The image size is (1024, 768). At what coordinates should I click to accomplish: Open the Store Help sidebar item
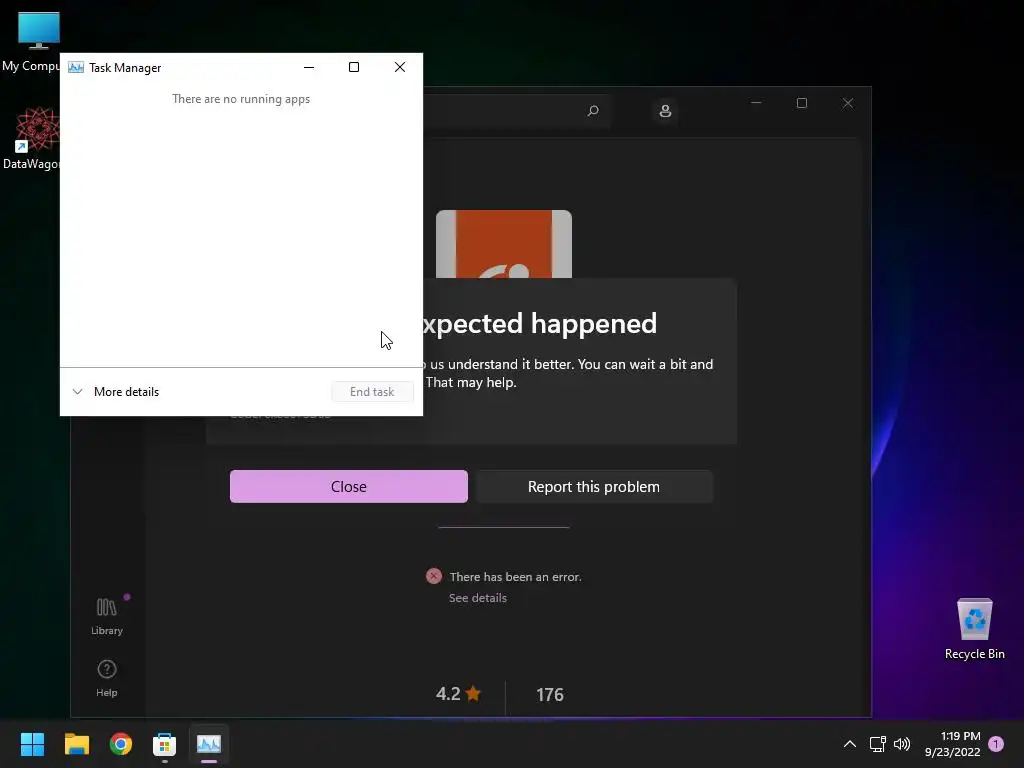107,679
